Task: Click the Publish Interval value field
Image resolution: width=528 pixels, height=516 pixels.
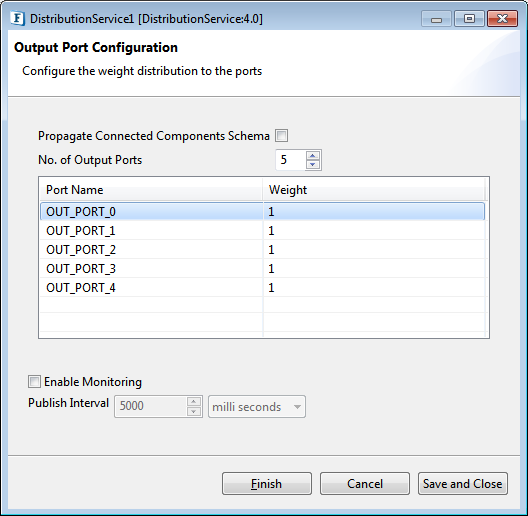Action: click(x=151, y=406)
